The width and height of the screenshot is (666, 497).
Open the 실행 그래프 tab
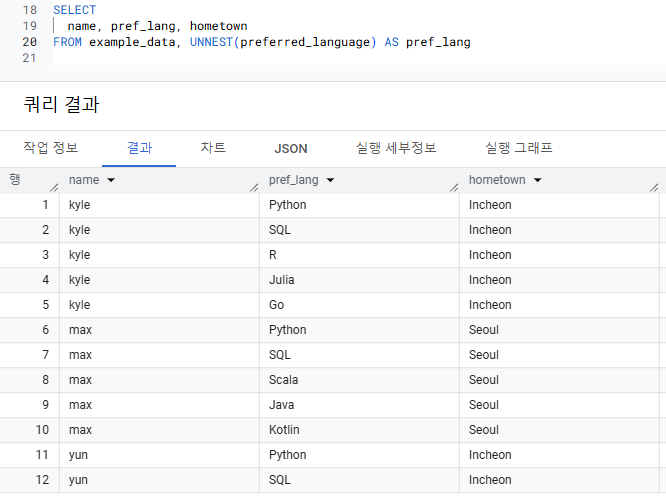tap(519, 148)
